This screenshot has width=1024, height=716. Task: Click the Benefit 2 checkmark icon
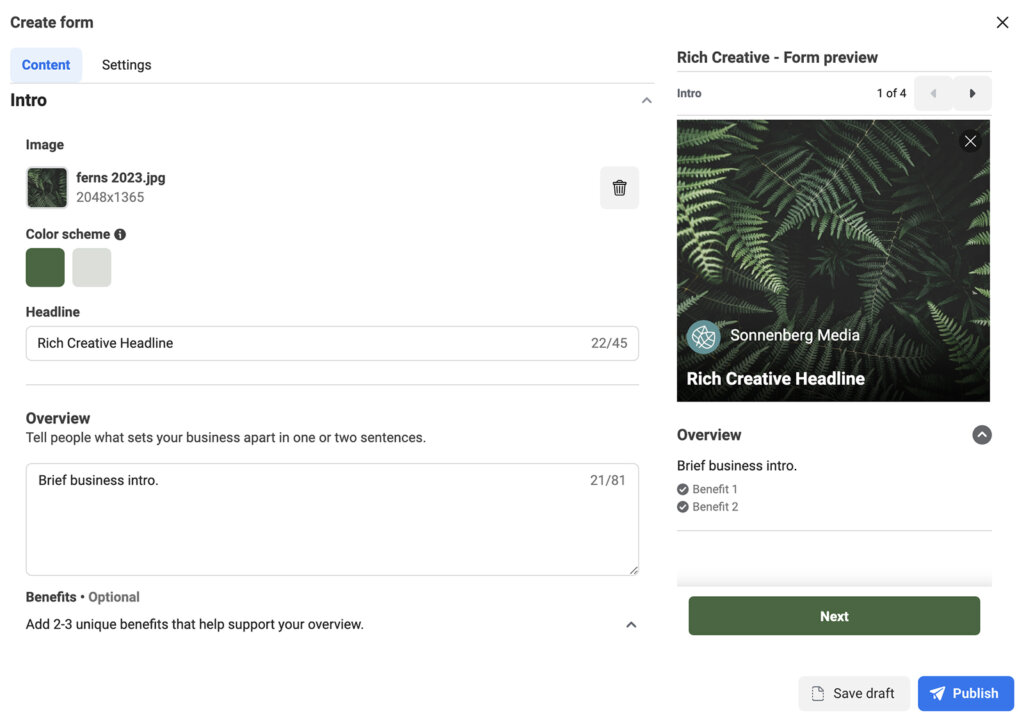click(x=683, y=507)
